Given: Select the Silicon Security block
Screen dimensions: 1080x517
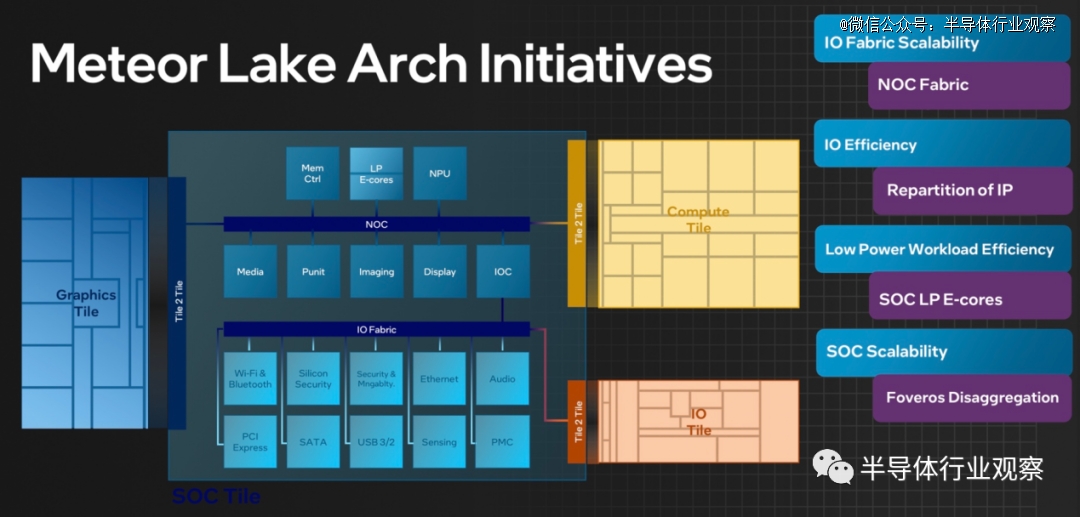Looking at the screenshot, I should pyautogui.click(x=313, y=379).
